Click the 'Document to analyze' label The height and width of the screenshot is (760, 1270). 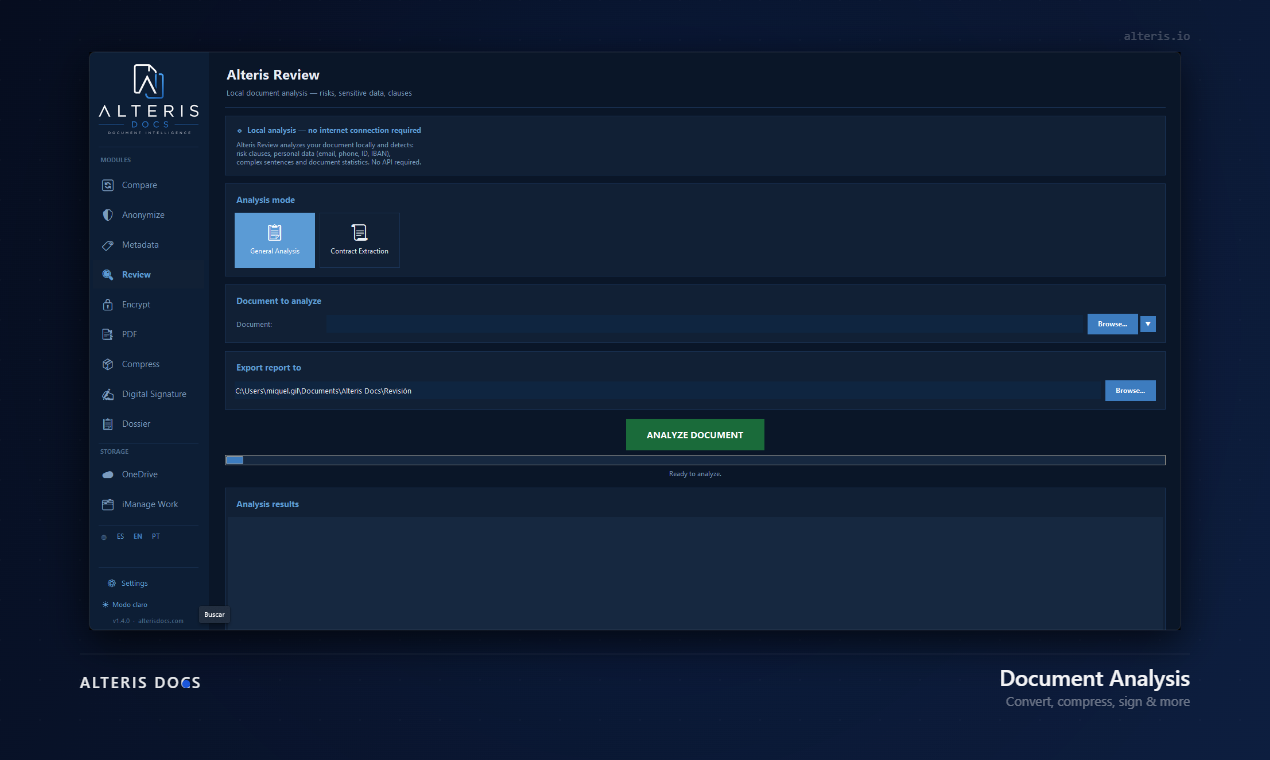[279, 301]
